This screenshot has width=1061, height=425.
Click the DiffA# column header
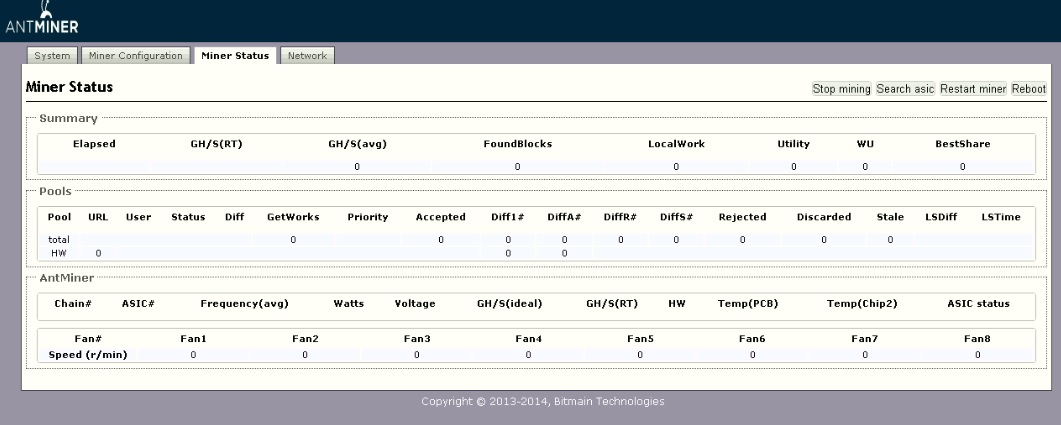(x=564, y=217)
